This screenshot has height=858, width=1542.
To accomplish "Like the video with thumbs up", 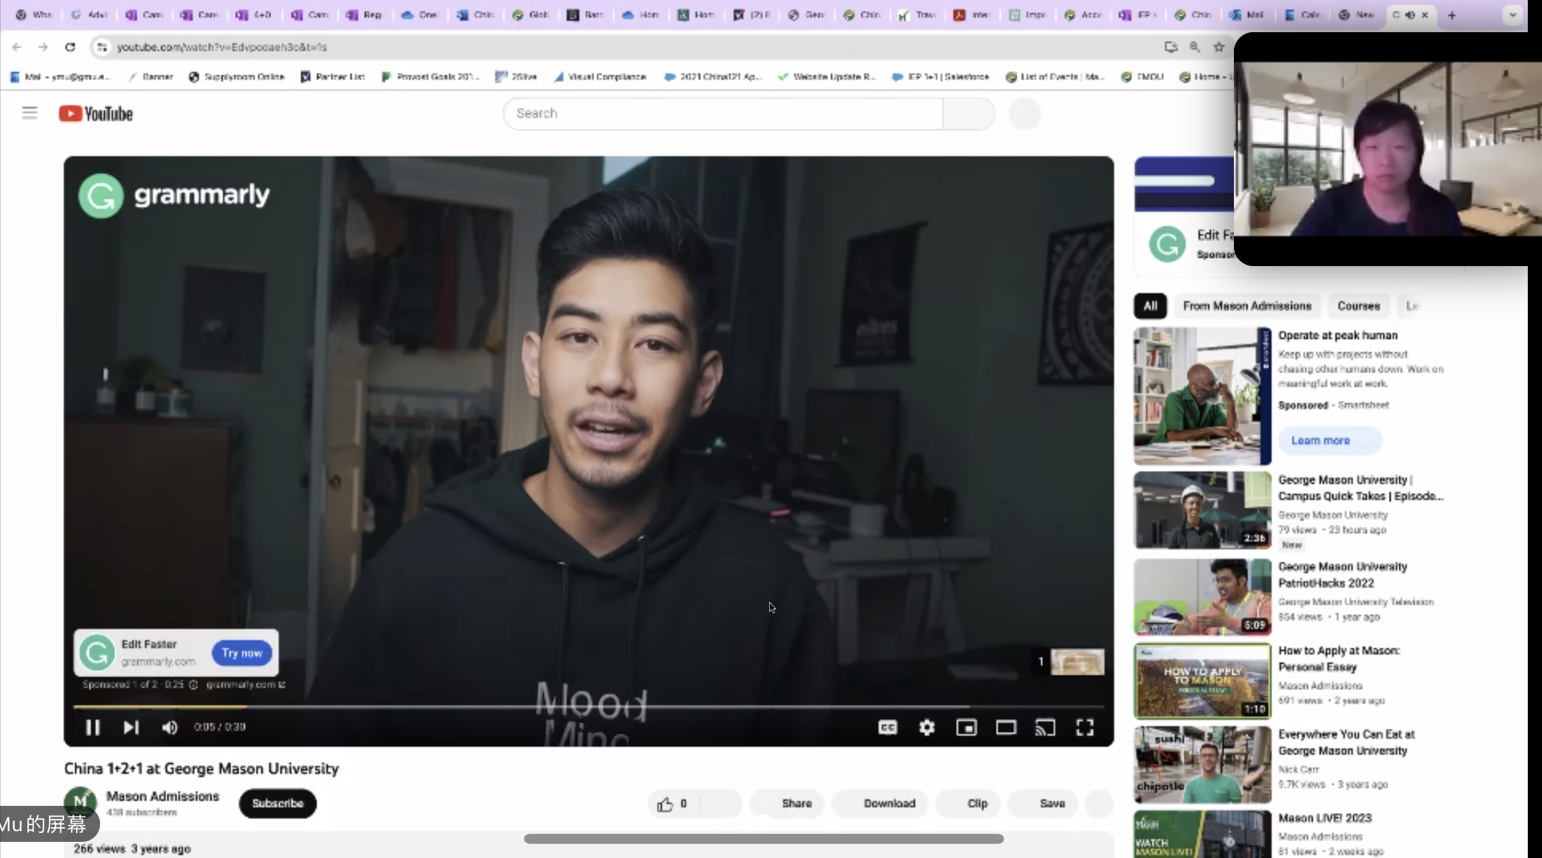I will tap(665, 803).
